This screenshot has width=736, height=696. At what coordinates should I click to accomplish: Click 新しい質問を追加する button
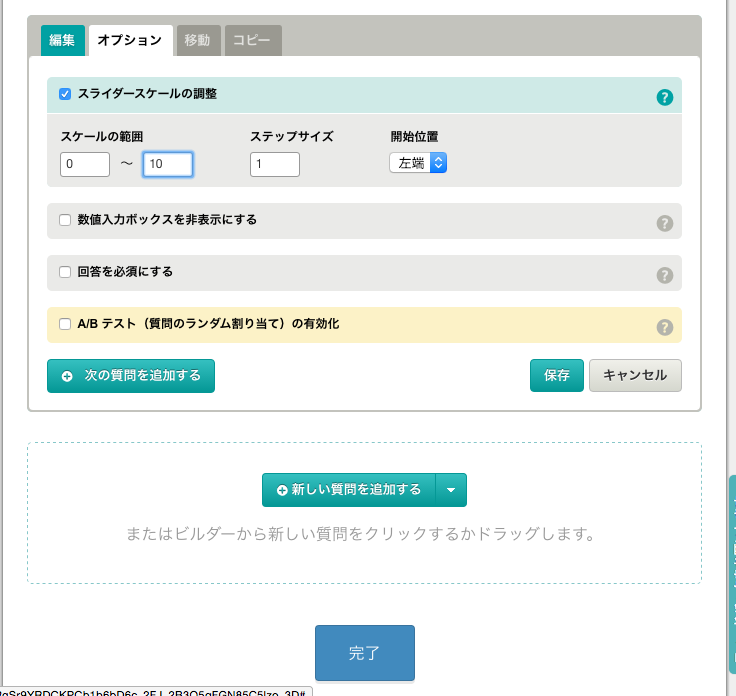(x=349, y=490)
